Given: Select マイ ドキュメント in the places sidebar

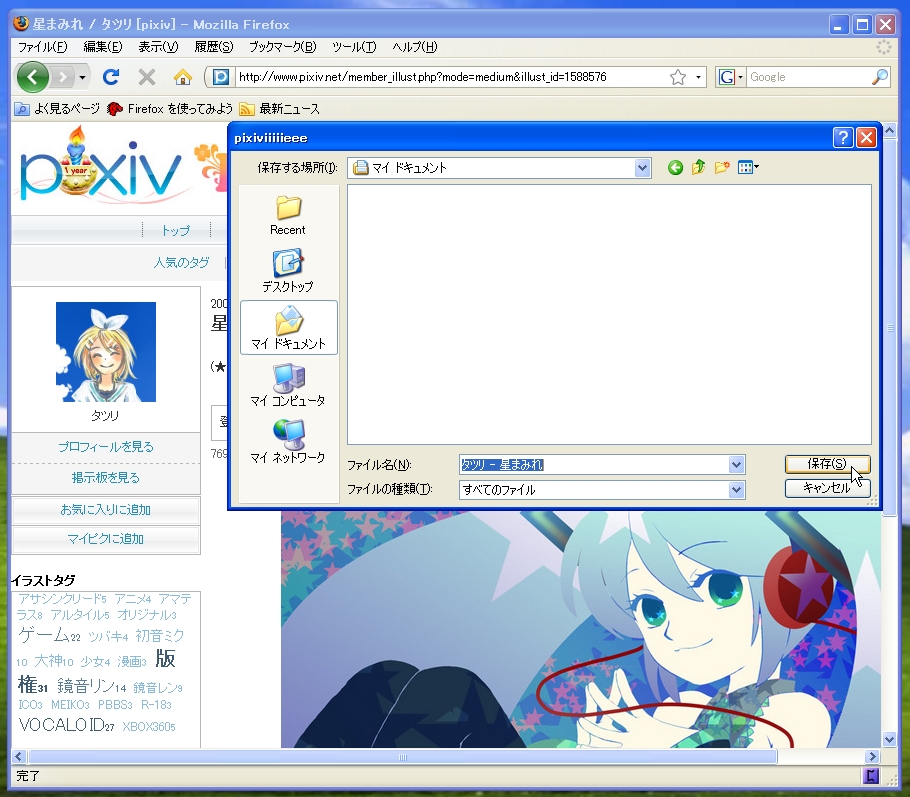Looking at the screenshot, I should pos(288,328).
